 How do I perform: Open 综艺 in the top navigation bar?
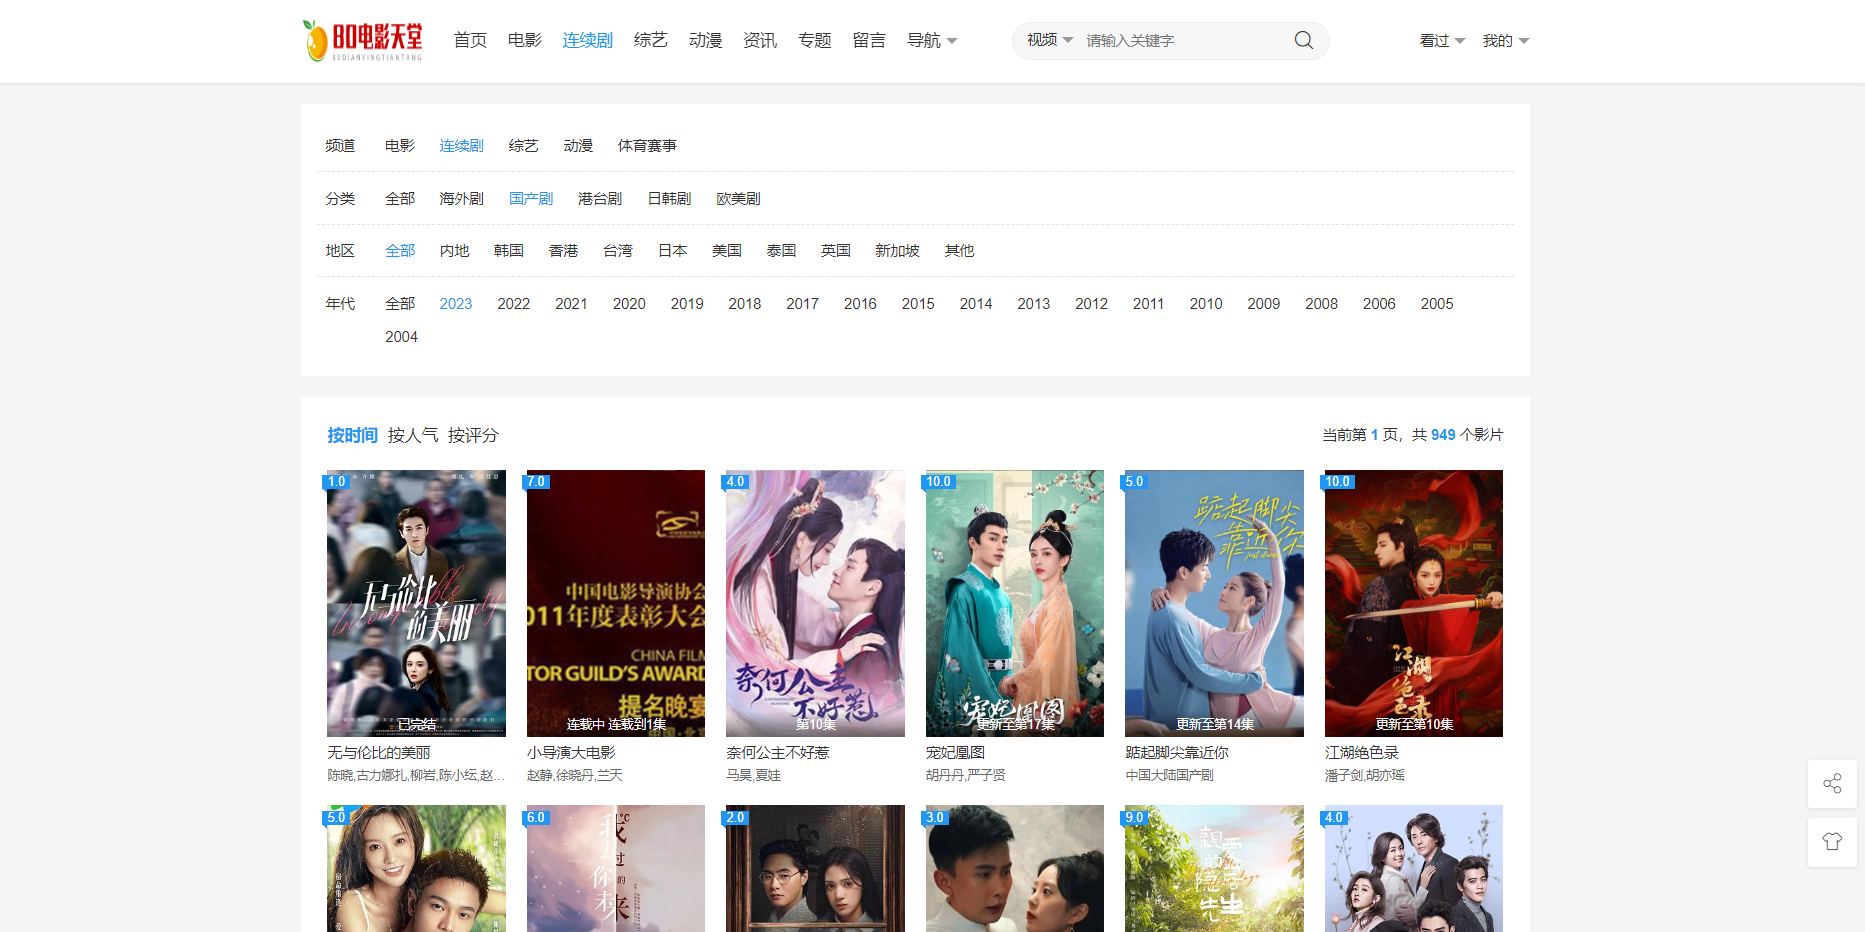point(651,40)
